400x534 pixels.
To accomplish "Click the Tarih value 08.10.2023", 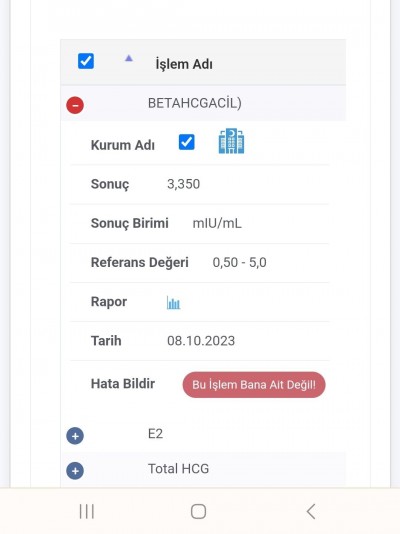I will point(201,341).
